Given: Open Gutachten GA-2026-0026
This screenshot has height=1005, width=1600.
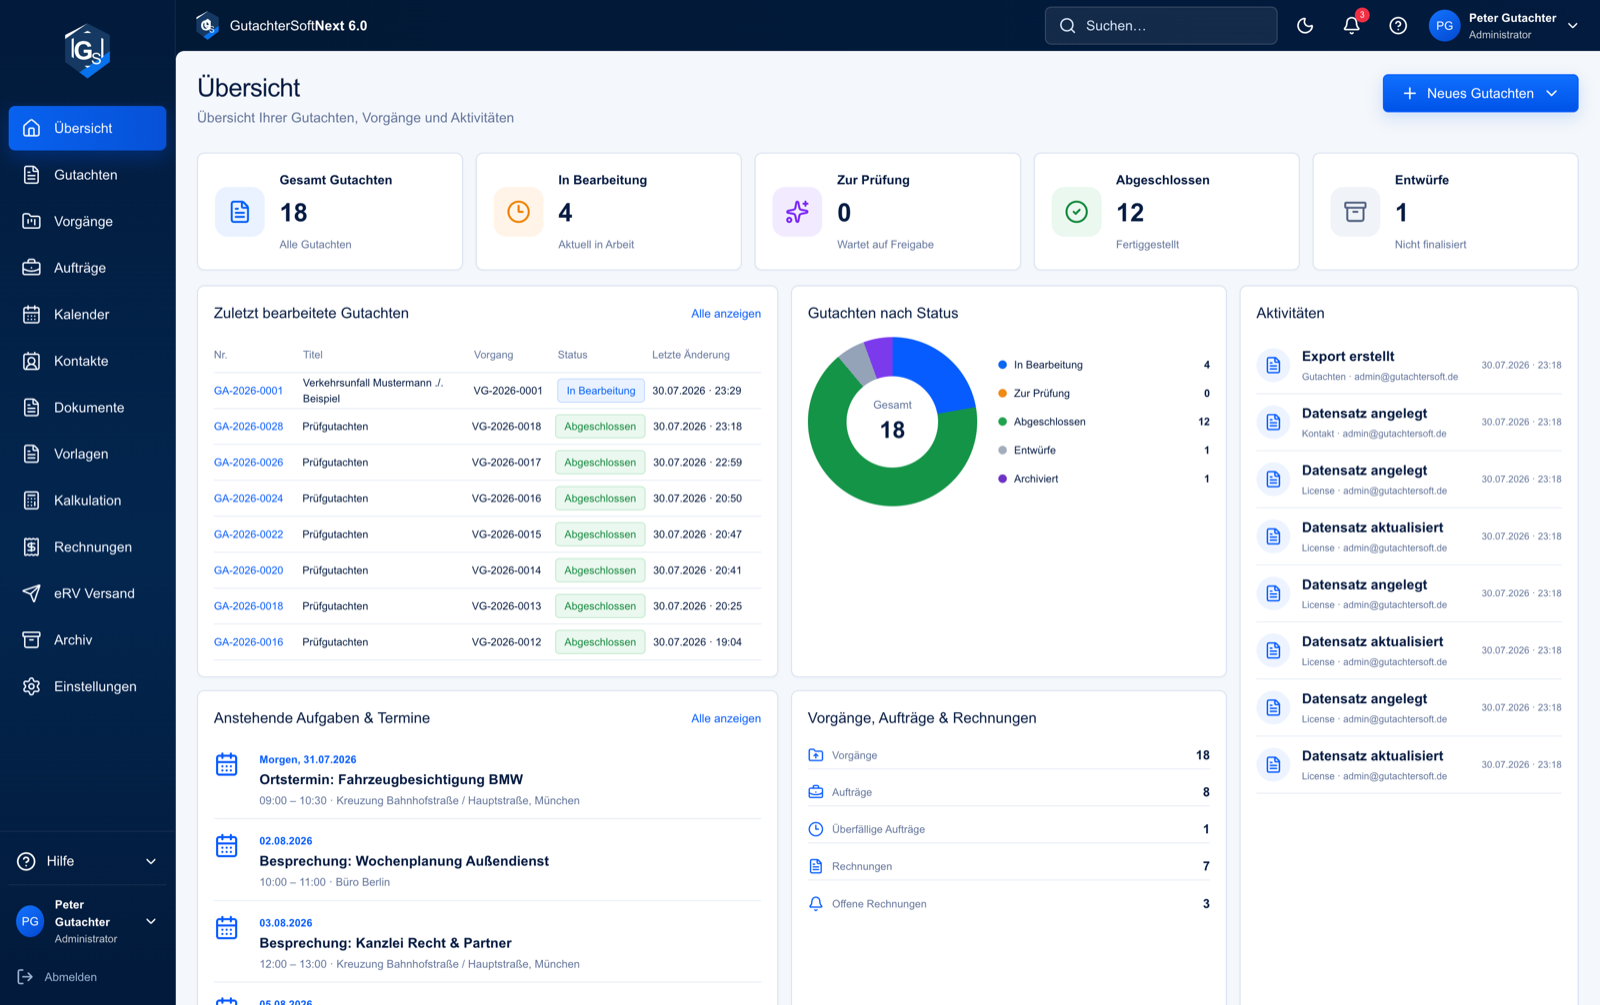Looking at the screenshot, I should (248, 463).
